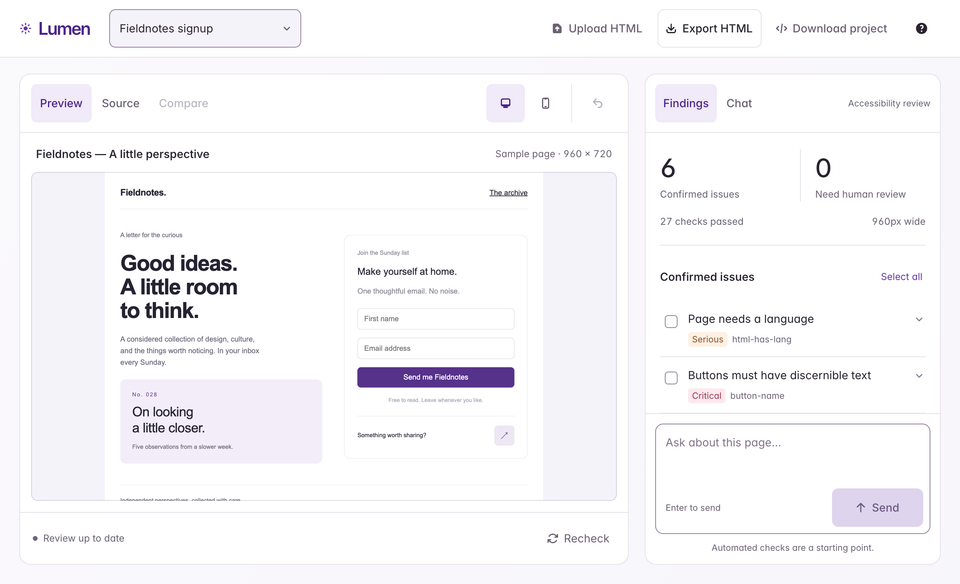
Task: Click the html-has-lang rule label
Action: point(762,339)
